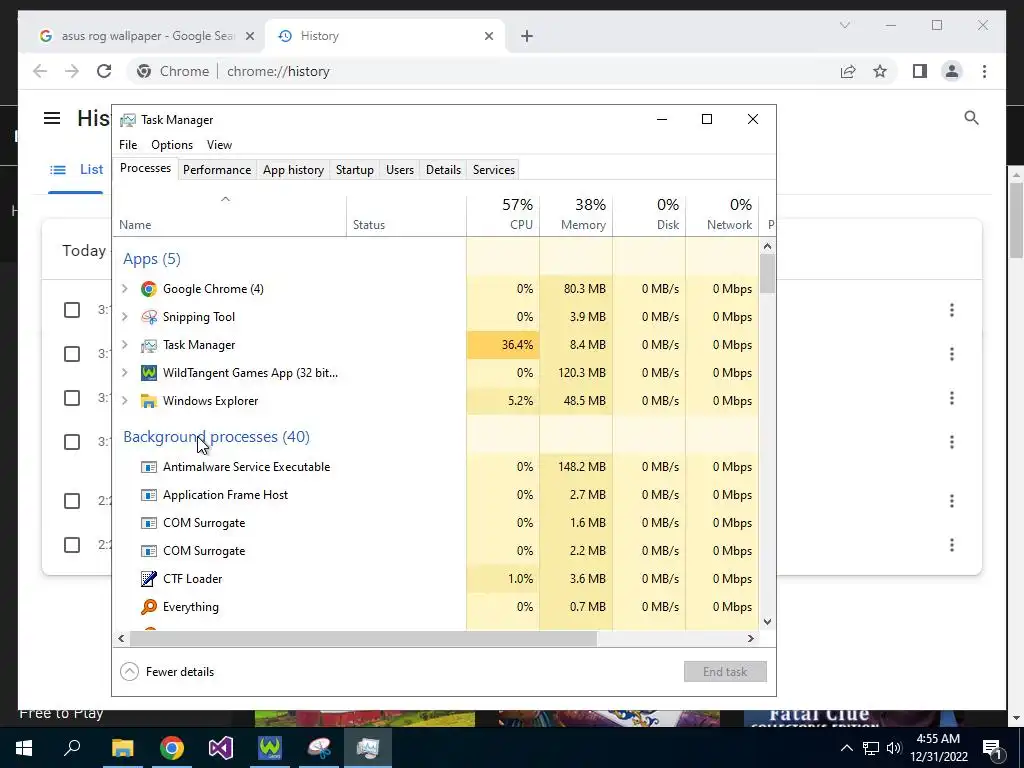
Task: Collapse to Fewer details
Action: (167, 671)
